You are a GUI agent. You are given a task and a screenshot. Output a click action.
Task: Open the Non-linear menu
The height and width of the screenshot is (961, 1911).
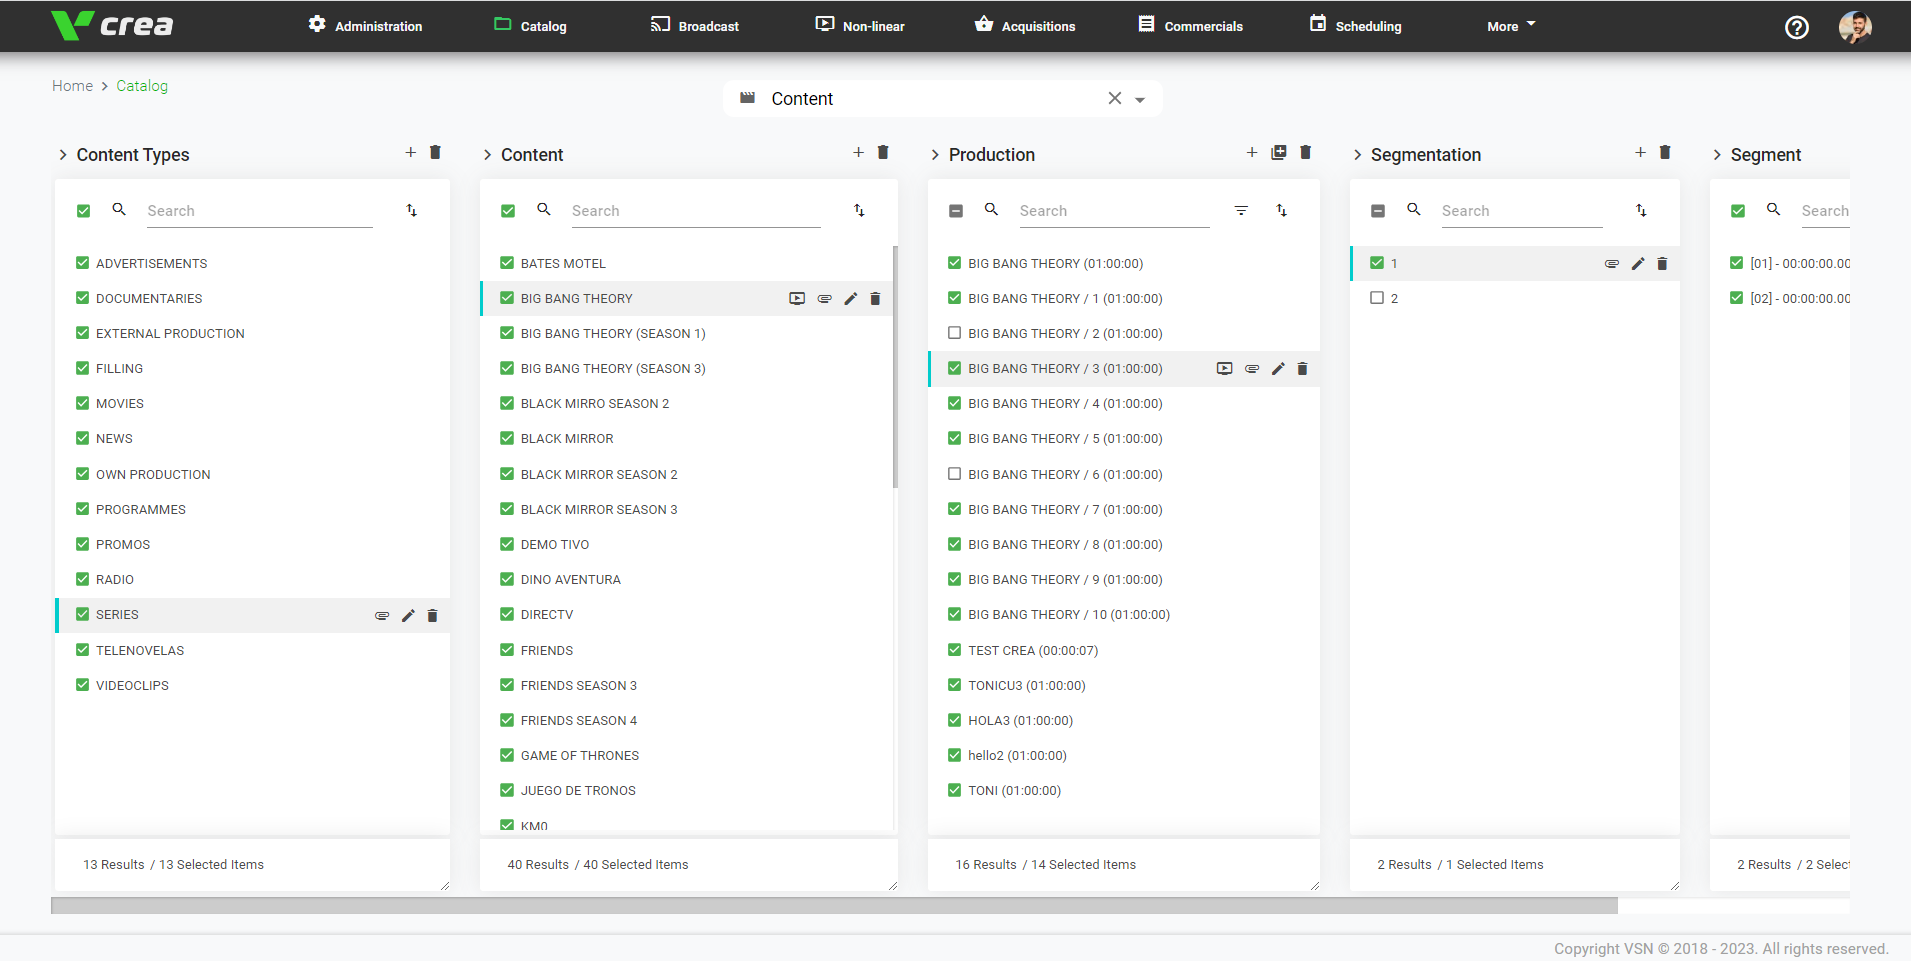pyautogui.click(x=860, y=25)
